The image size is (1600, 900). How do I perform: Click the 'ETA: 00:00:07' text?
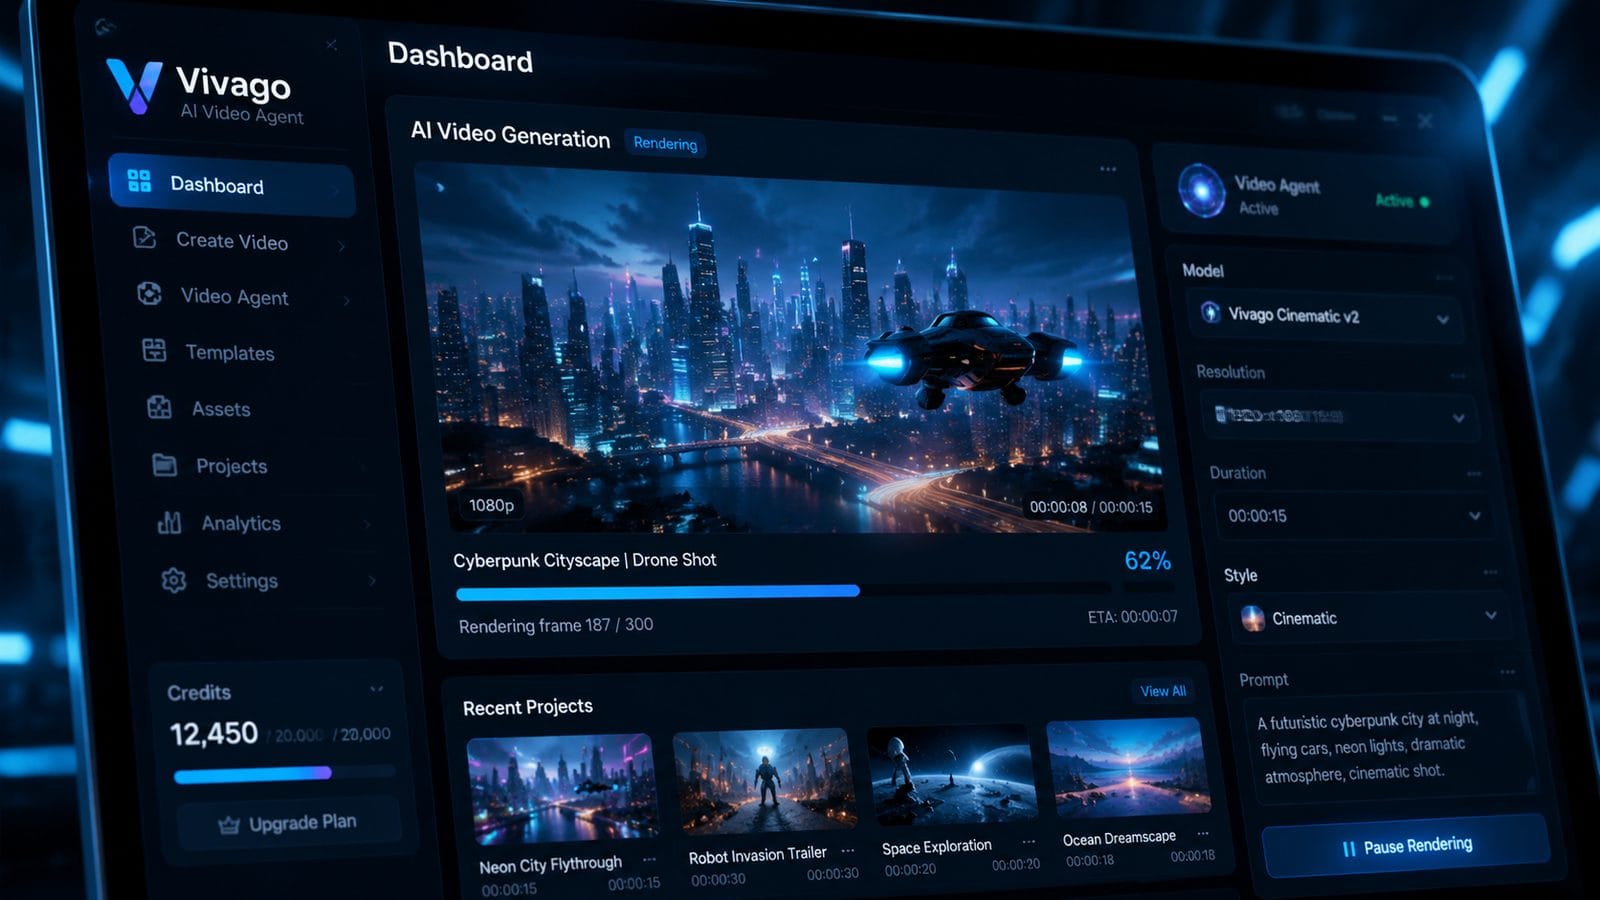1133,617
